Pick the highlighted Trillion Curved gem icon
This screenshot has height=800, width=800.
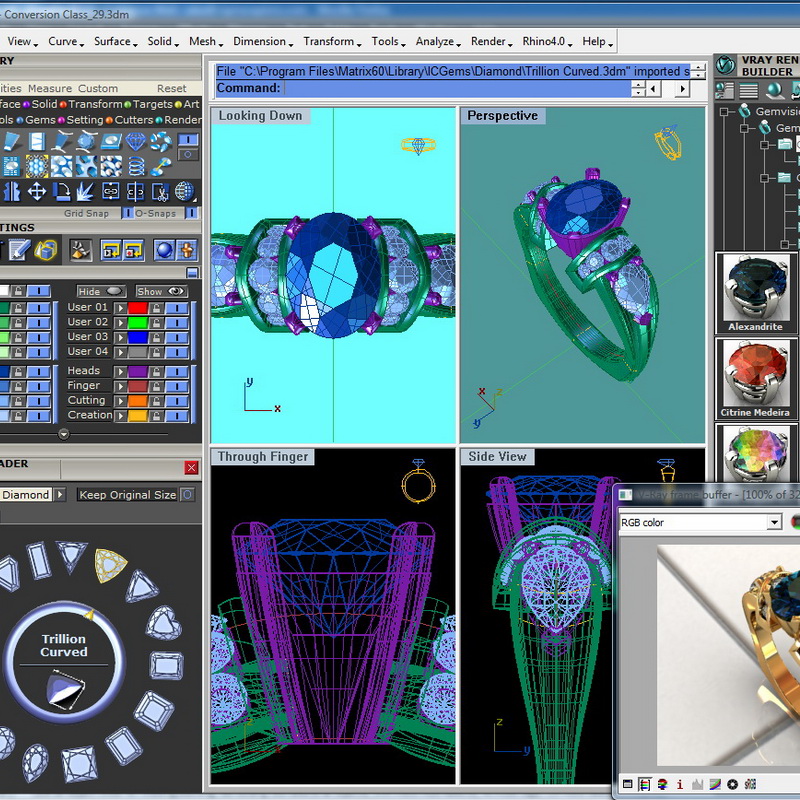tap(109, 565)
